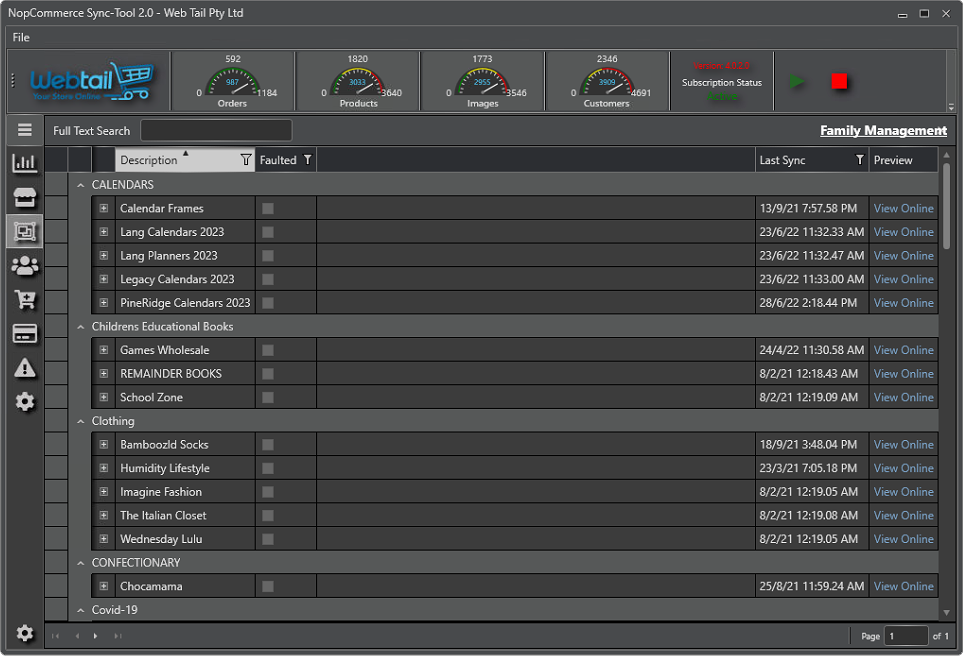963x656 pixels.
Task: Toggle Faulted checkbox for Games Wholesale
Action: [x=268, y=350]
